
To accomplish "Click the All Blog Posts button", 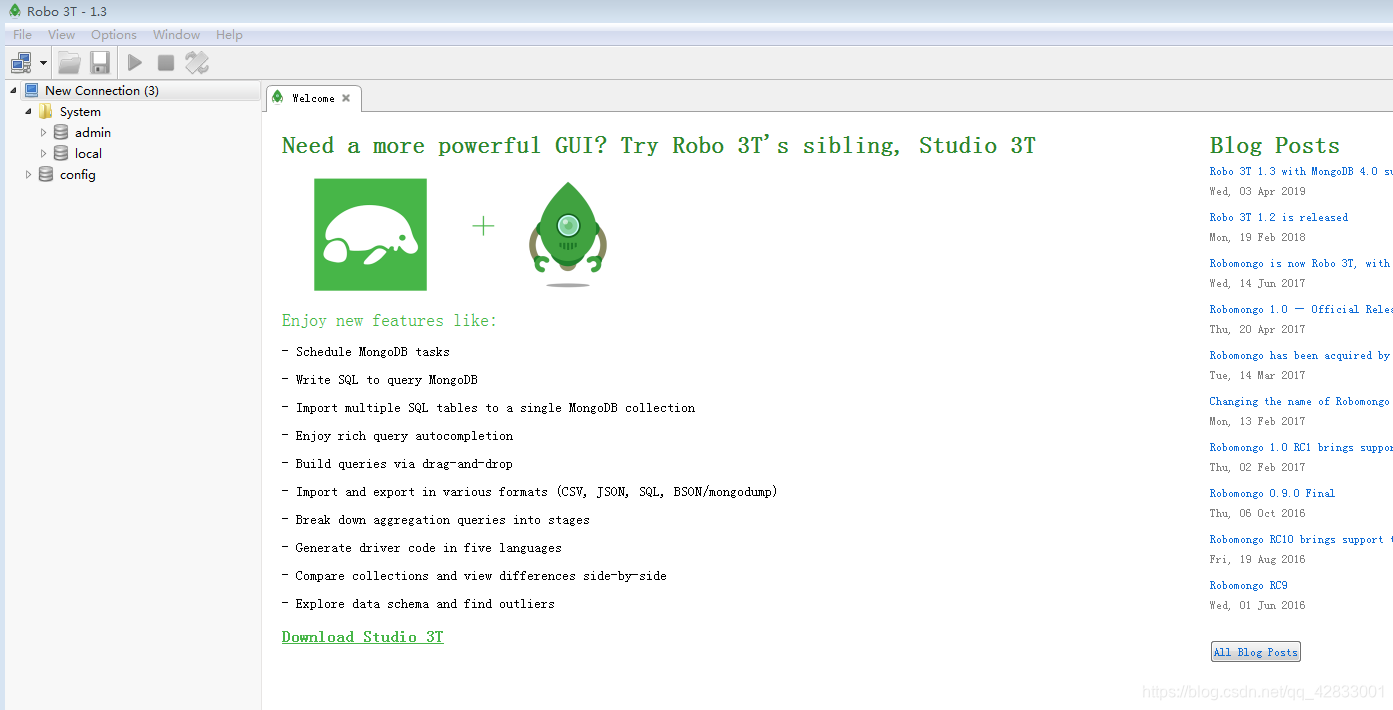I will coord(1255,652).
